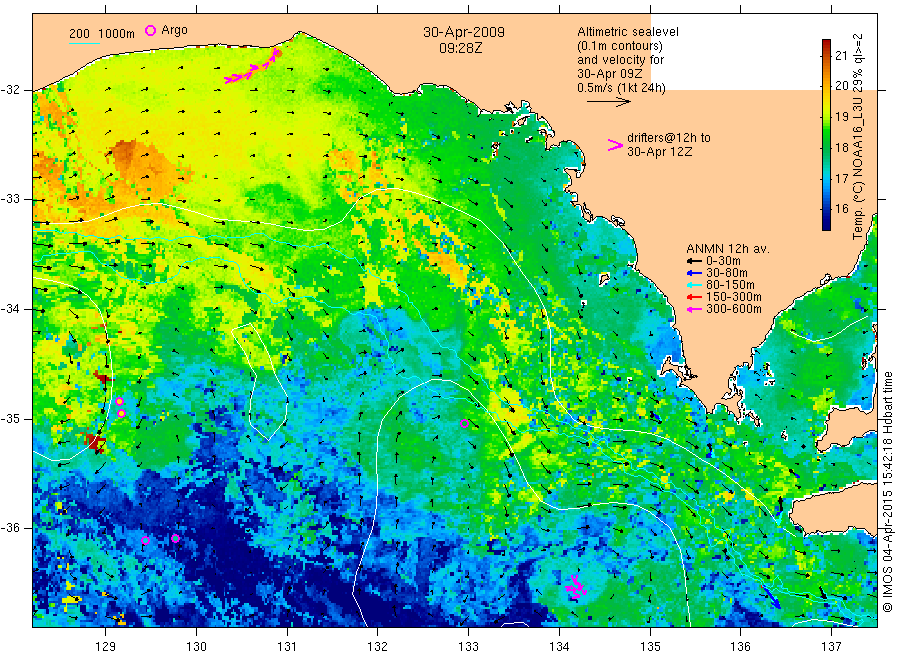900x660 pixels.
Task: Click the 132 longitude axis label
Action: click(x=378, y=647)
